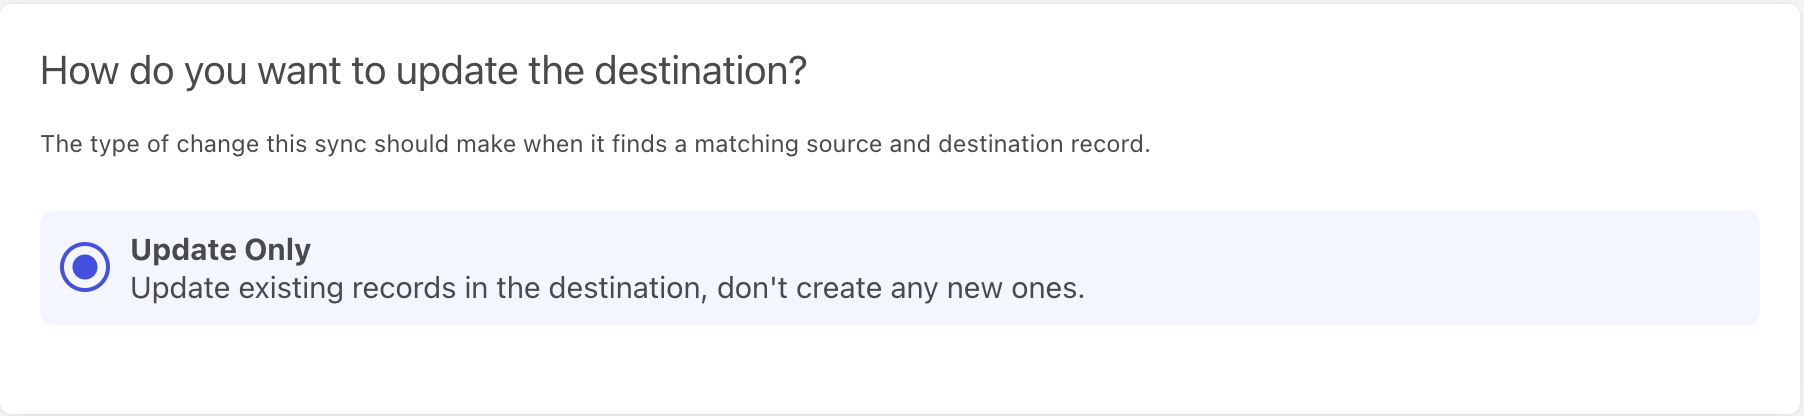Click the "Update Only" bold label
This screenshot has height=416, width=1804.
coord(220,249)
